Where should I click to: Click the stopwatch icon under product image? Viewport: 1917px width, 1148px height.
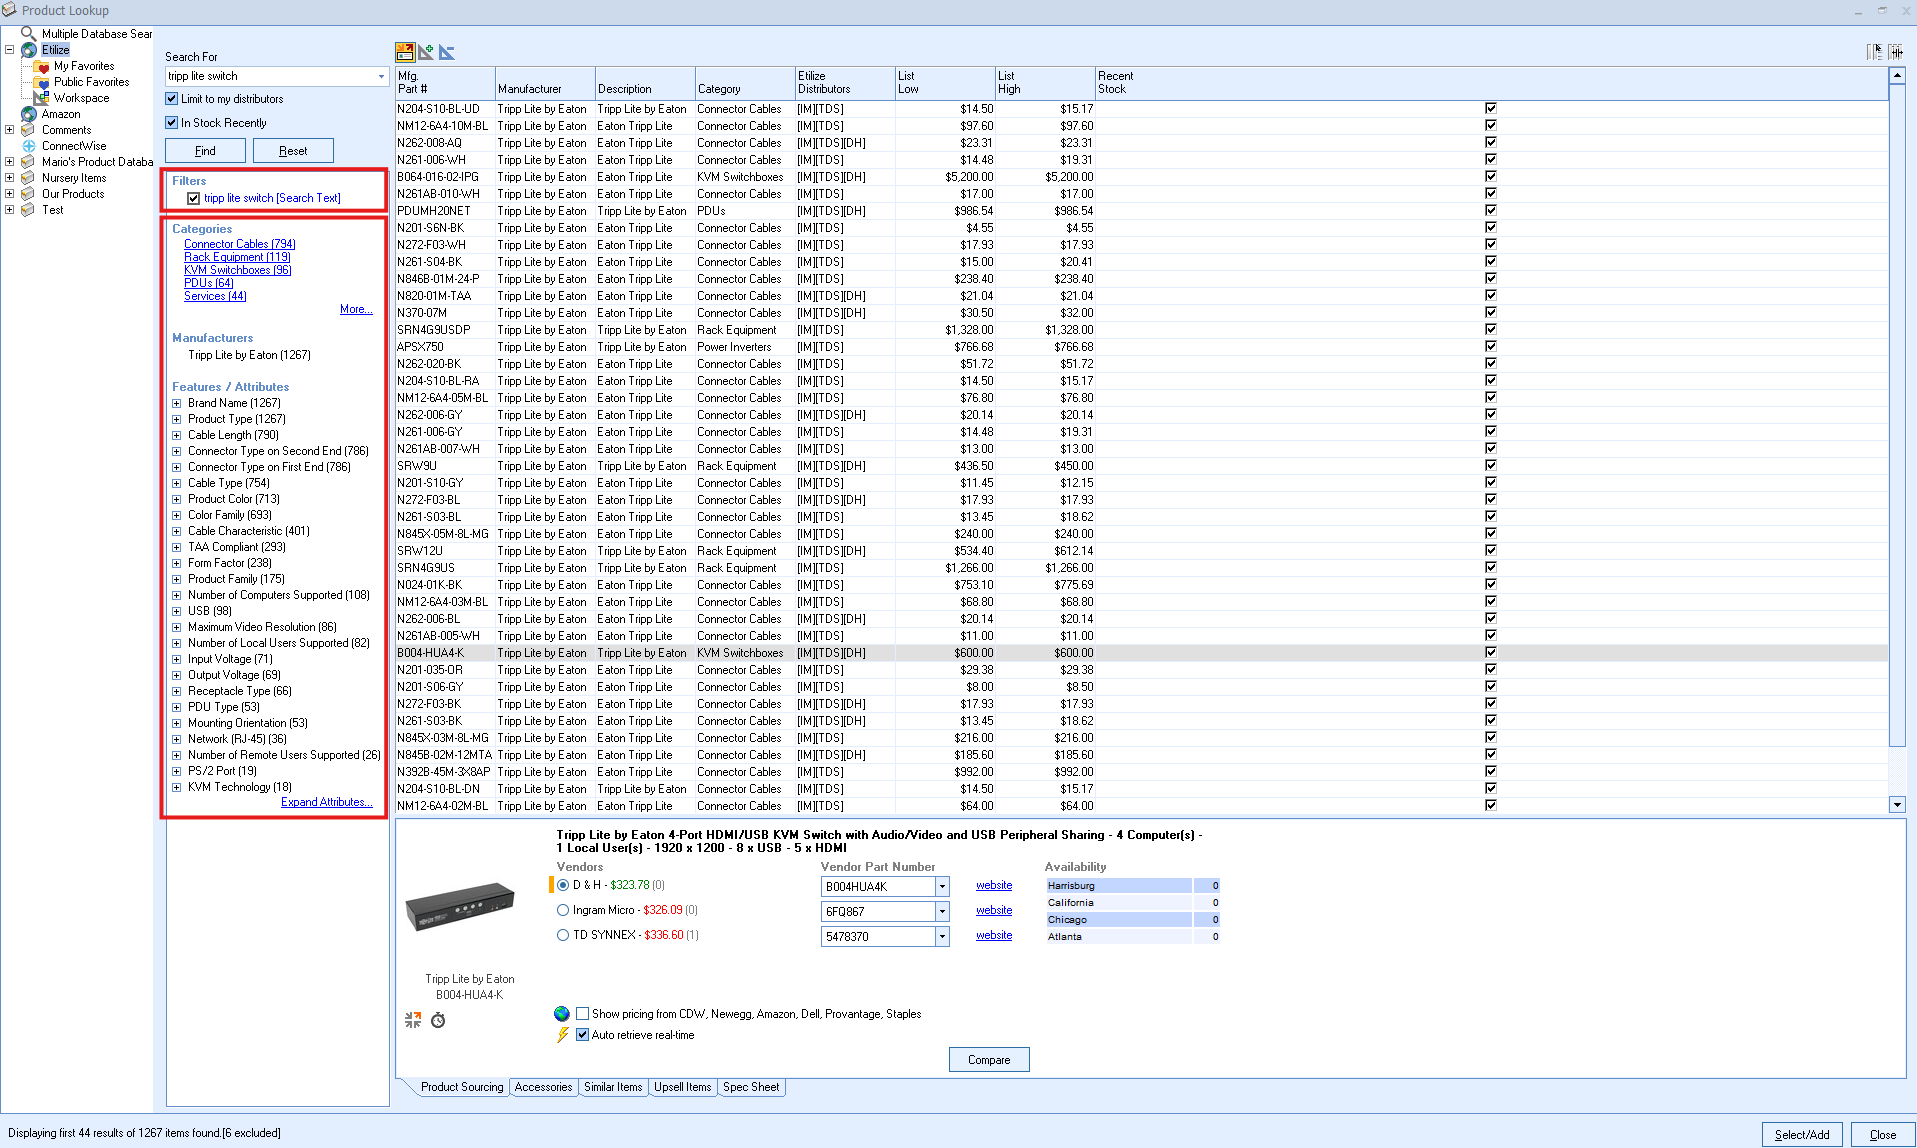point(438,1020)
